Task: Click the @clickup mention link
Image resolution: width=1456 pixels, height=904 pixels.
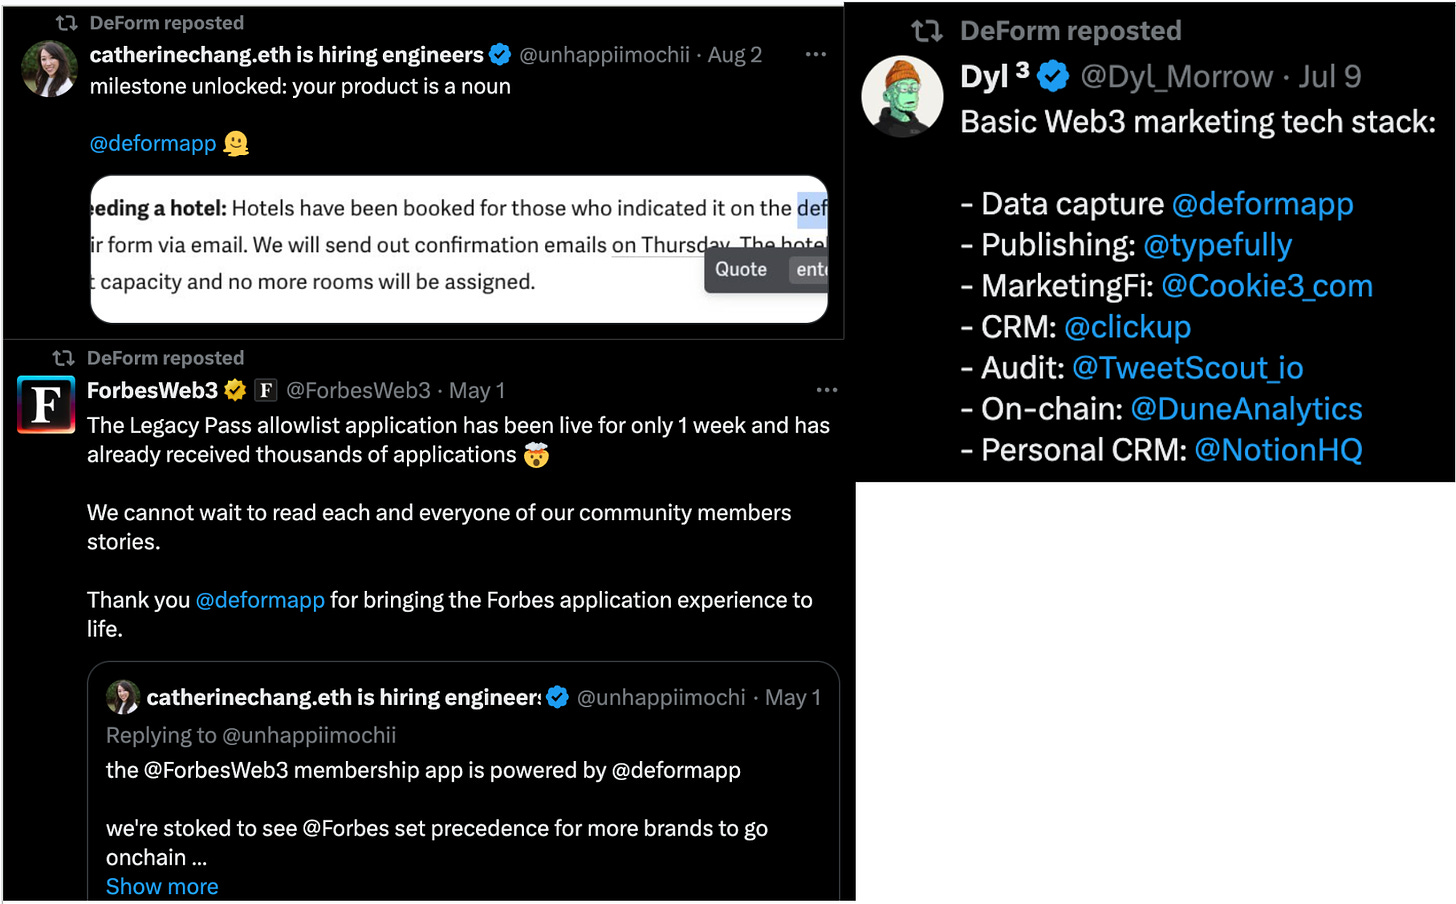Action: tap(1127, 327)
